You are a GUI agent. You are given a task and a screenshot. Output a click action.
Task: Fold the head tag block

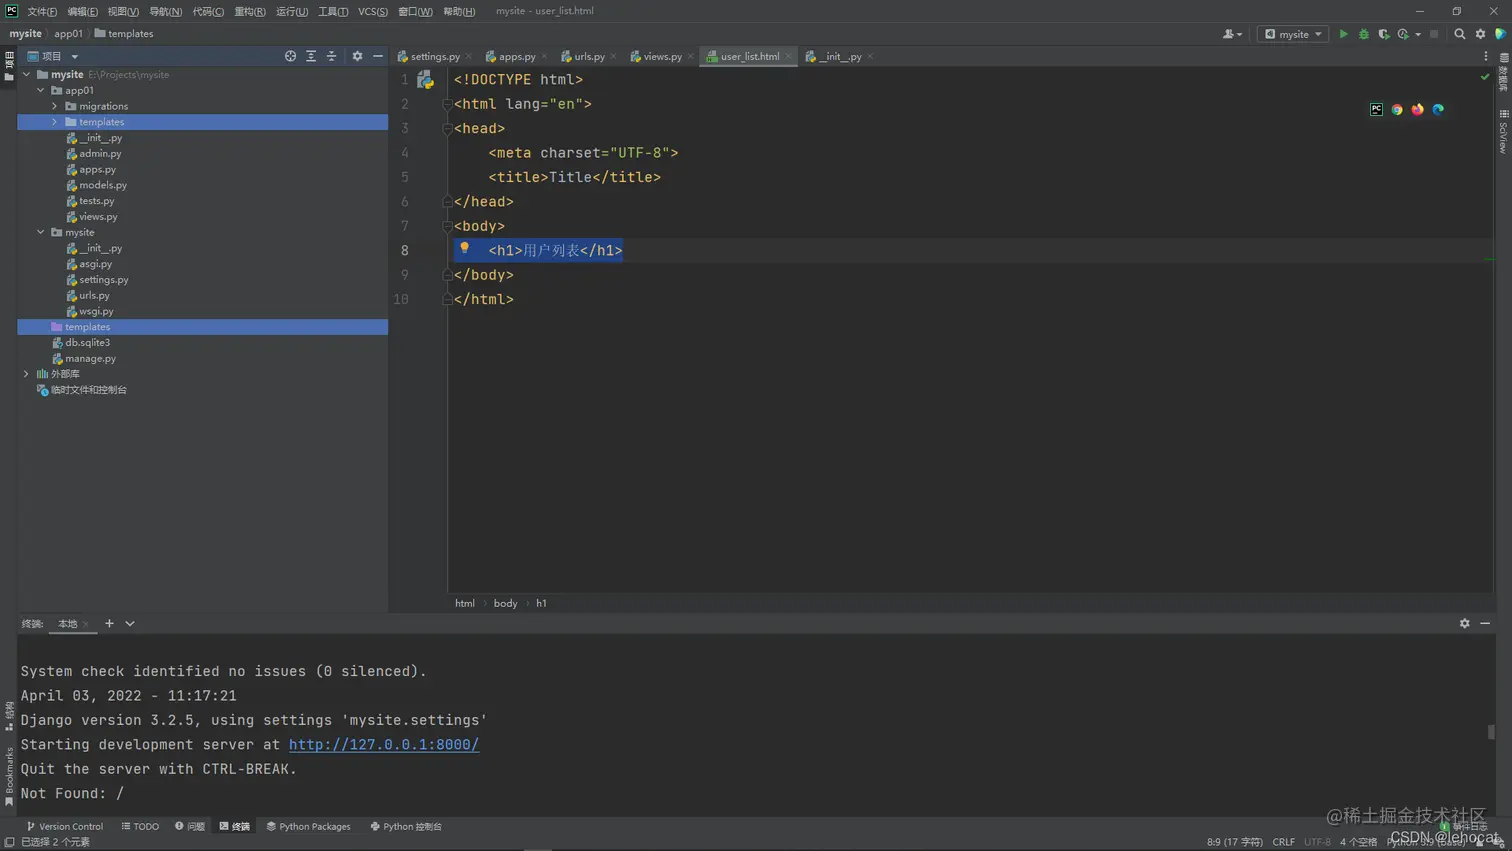pyautogui.click(x=447, y=128)
